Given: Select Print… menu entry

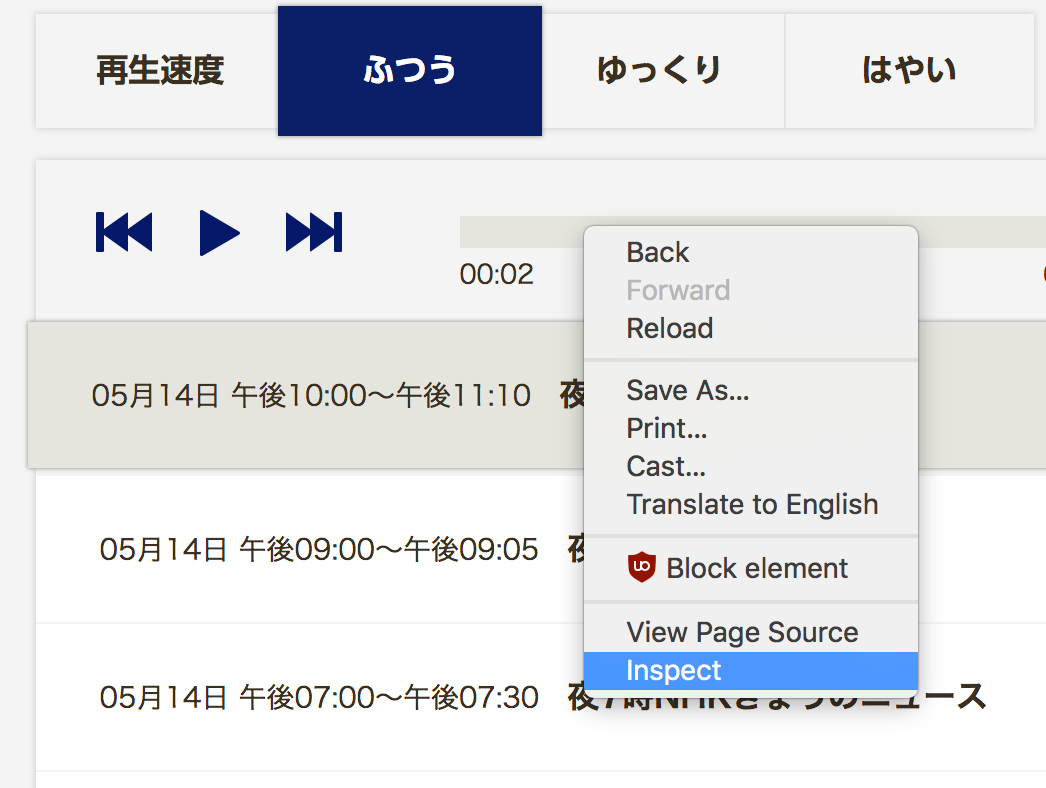Looking at the screenshot, I should [x=750, y=428].
